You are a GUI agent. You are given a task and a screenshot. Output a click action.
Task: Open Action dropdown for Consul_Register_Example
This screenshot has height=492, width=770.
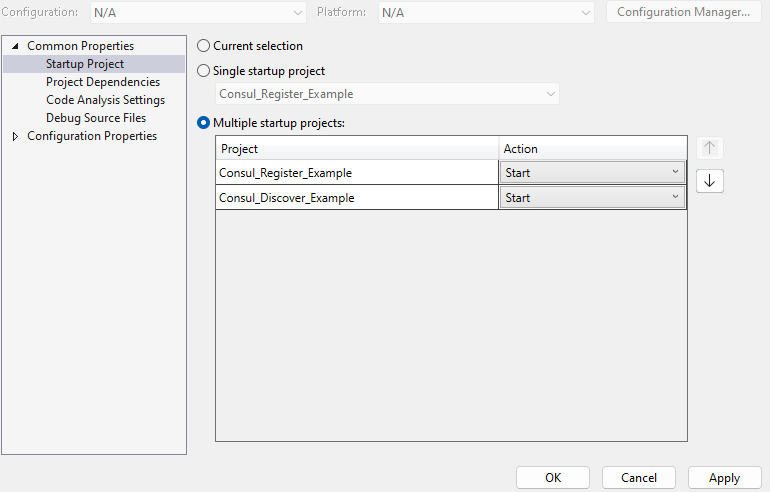[x=592, y=172]
